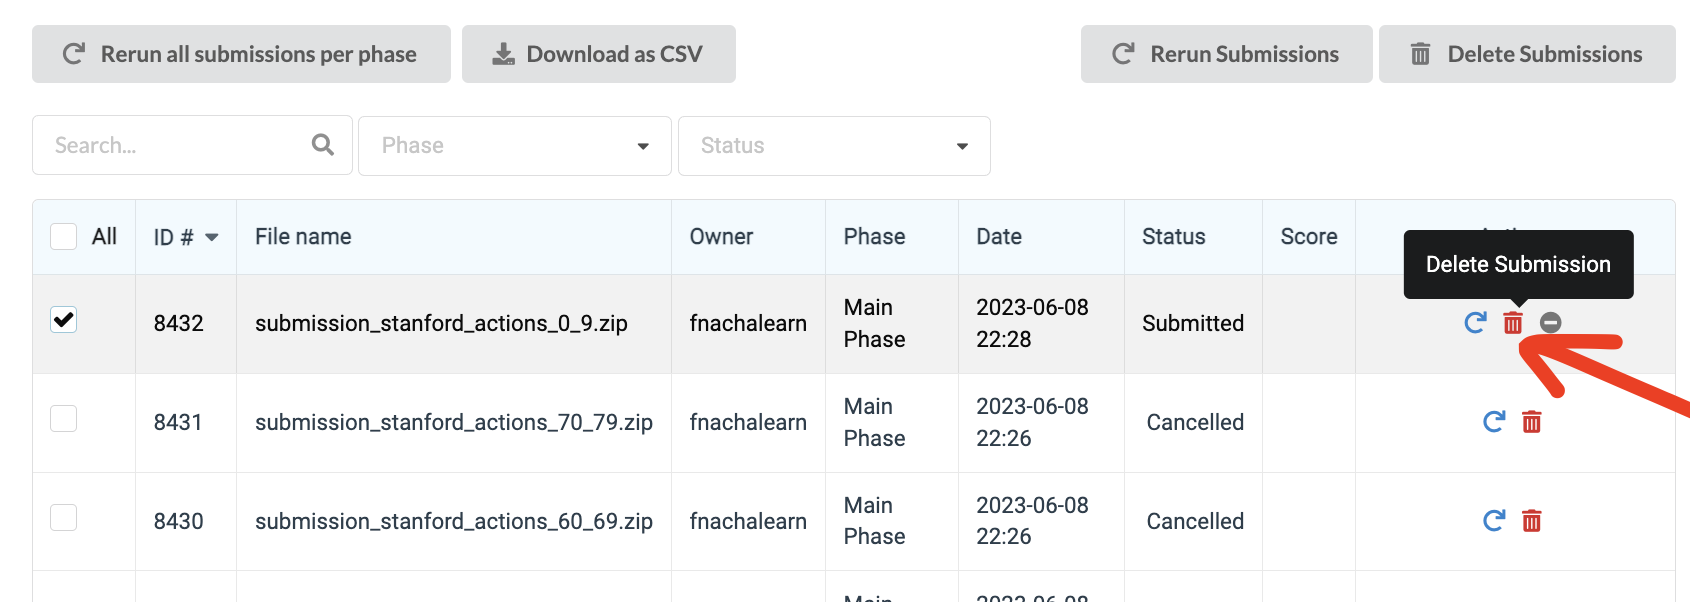Delete submission 8432 via its trash icon

[1513, 323]
